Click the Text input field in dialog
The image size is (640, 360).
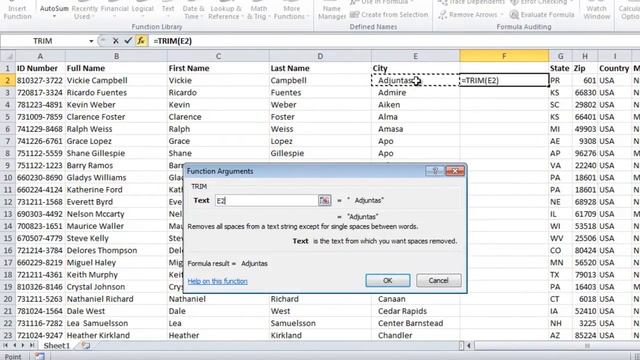click(266, 200)
